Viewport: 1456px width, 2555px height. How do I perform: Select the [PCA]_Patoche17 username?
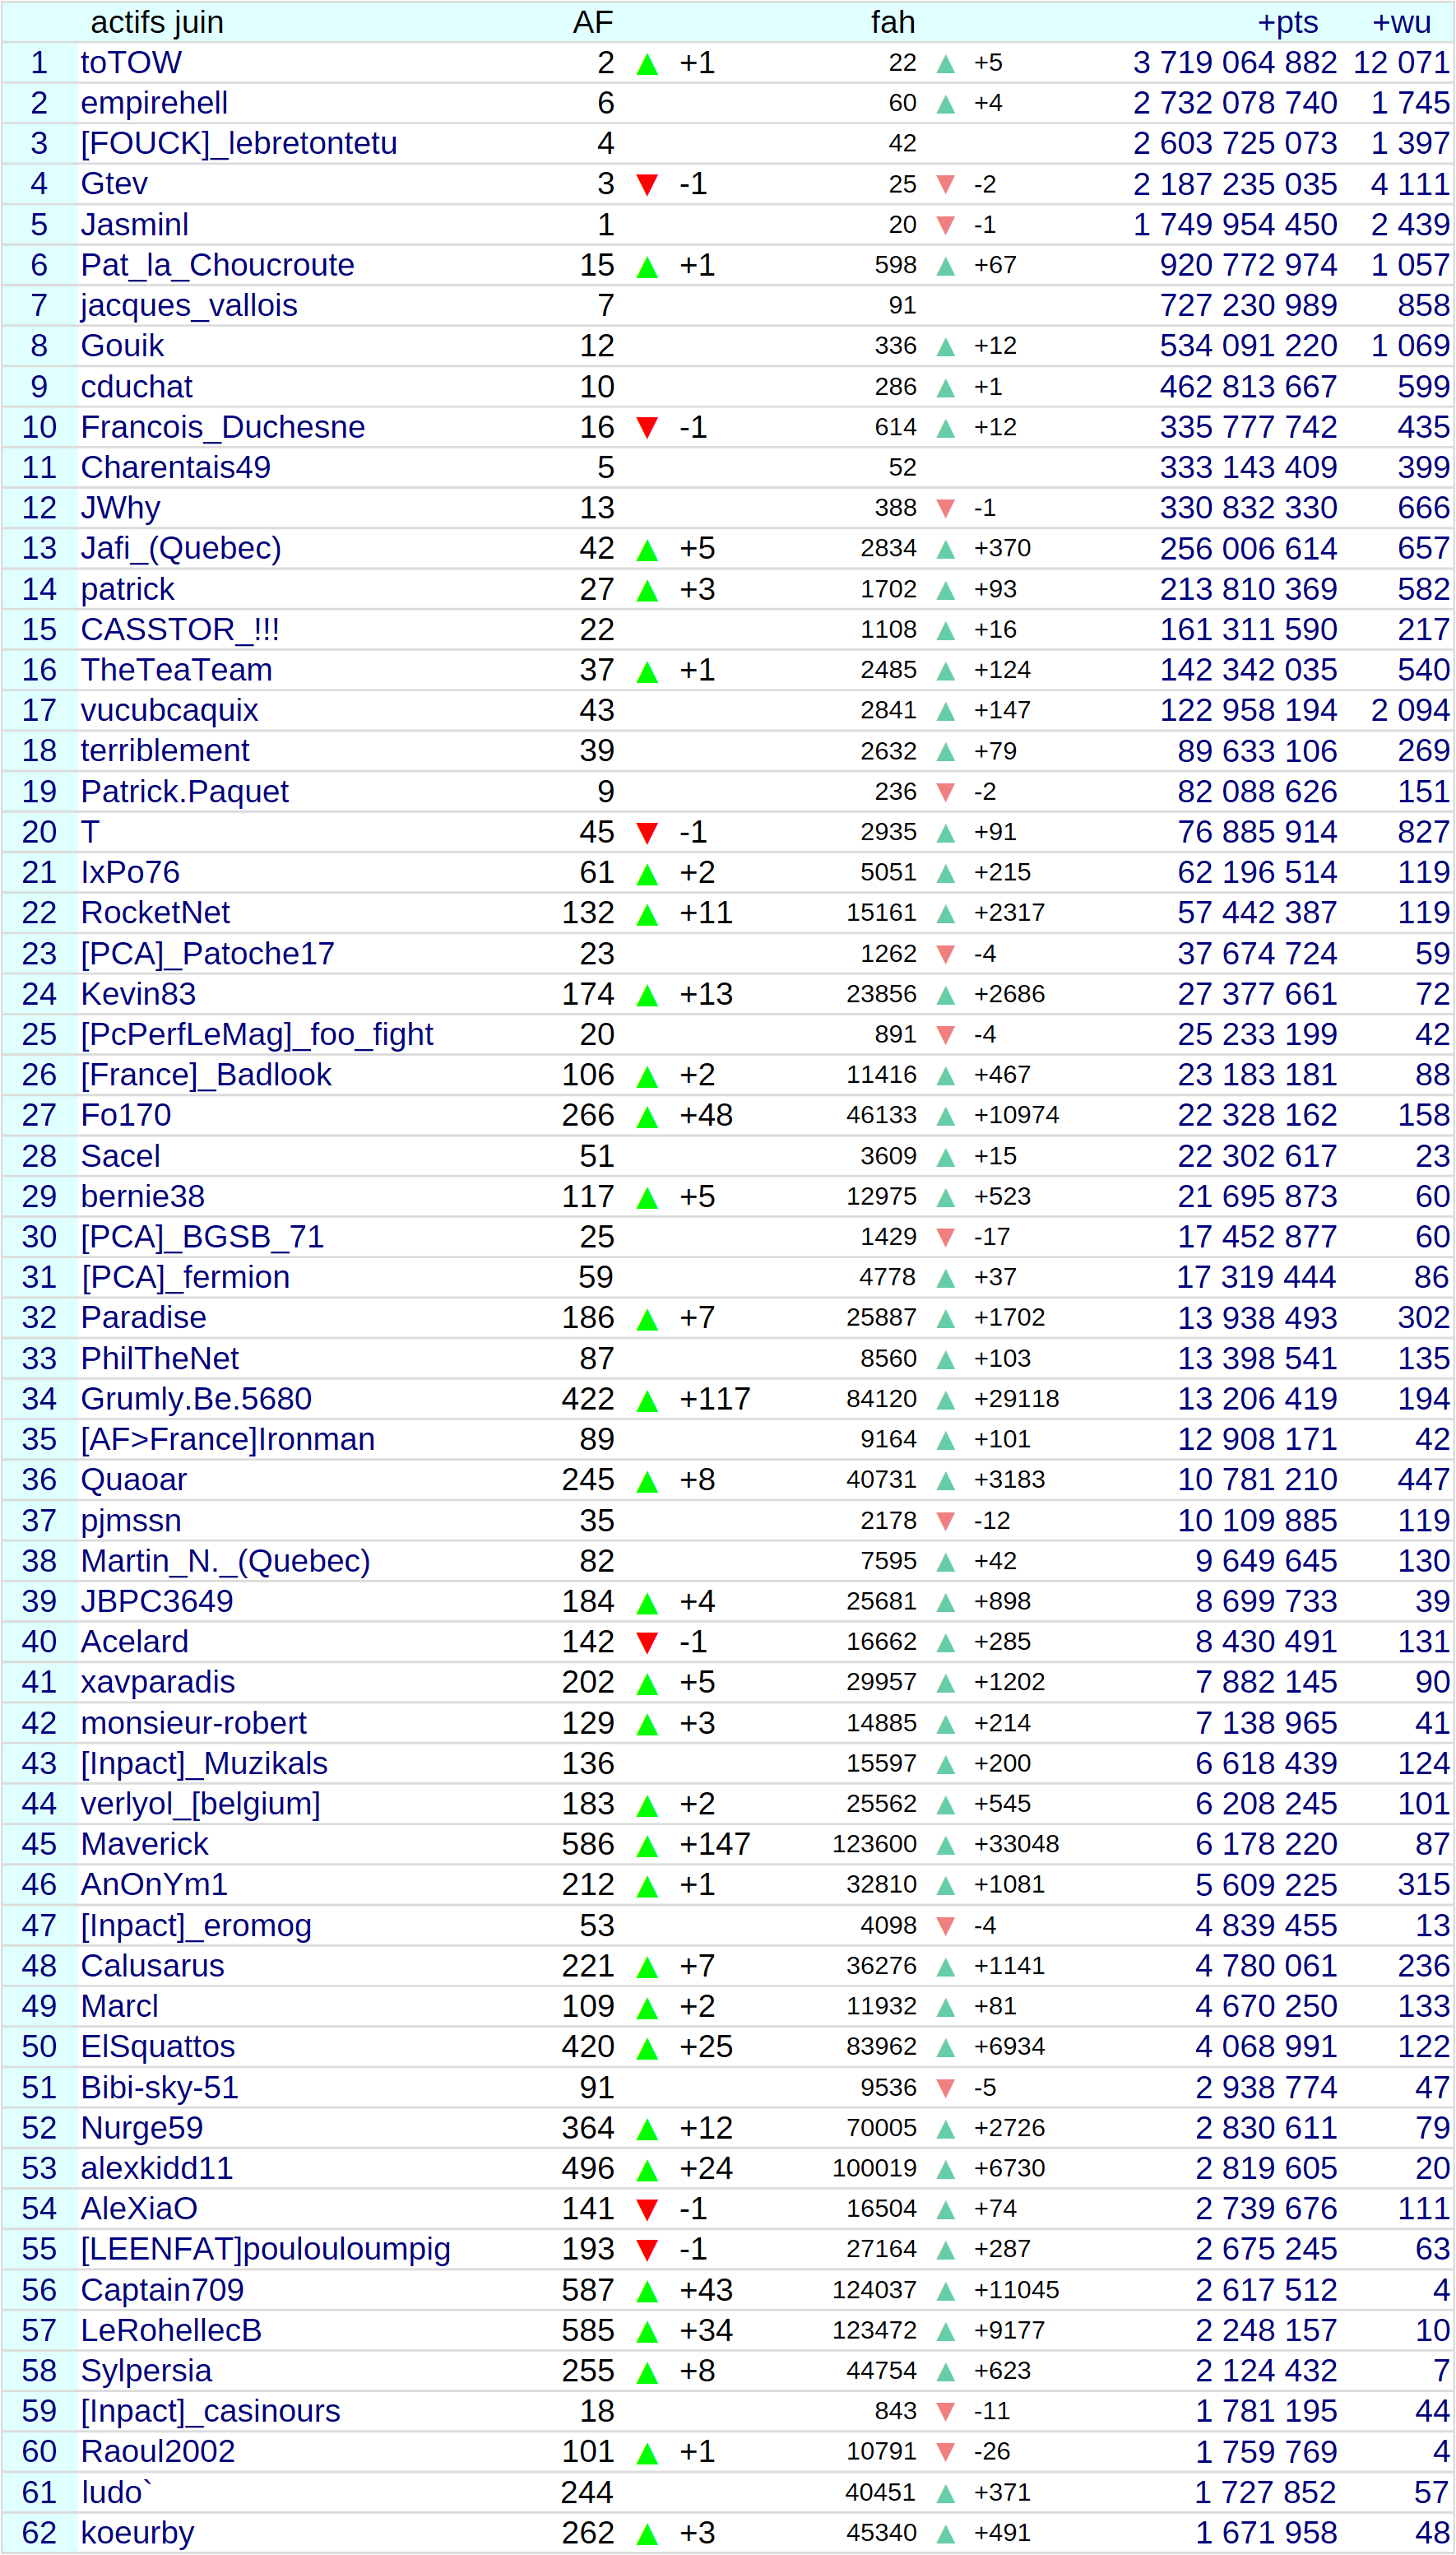(207, 954)
